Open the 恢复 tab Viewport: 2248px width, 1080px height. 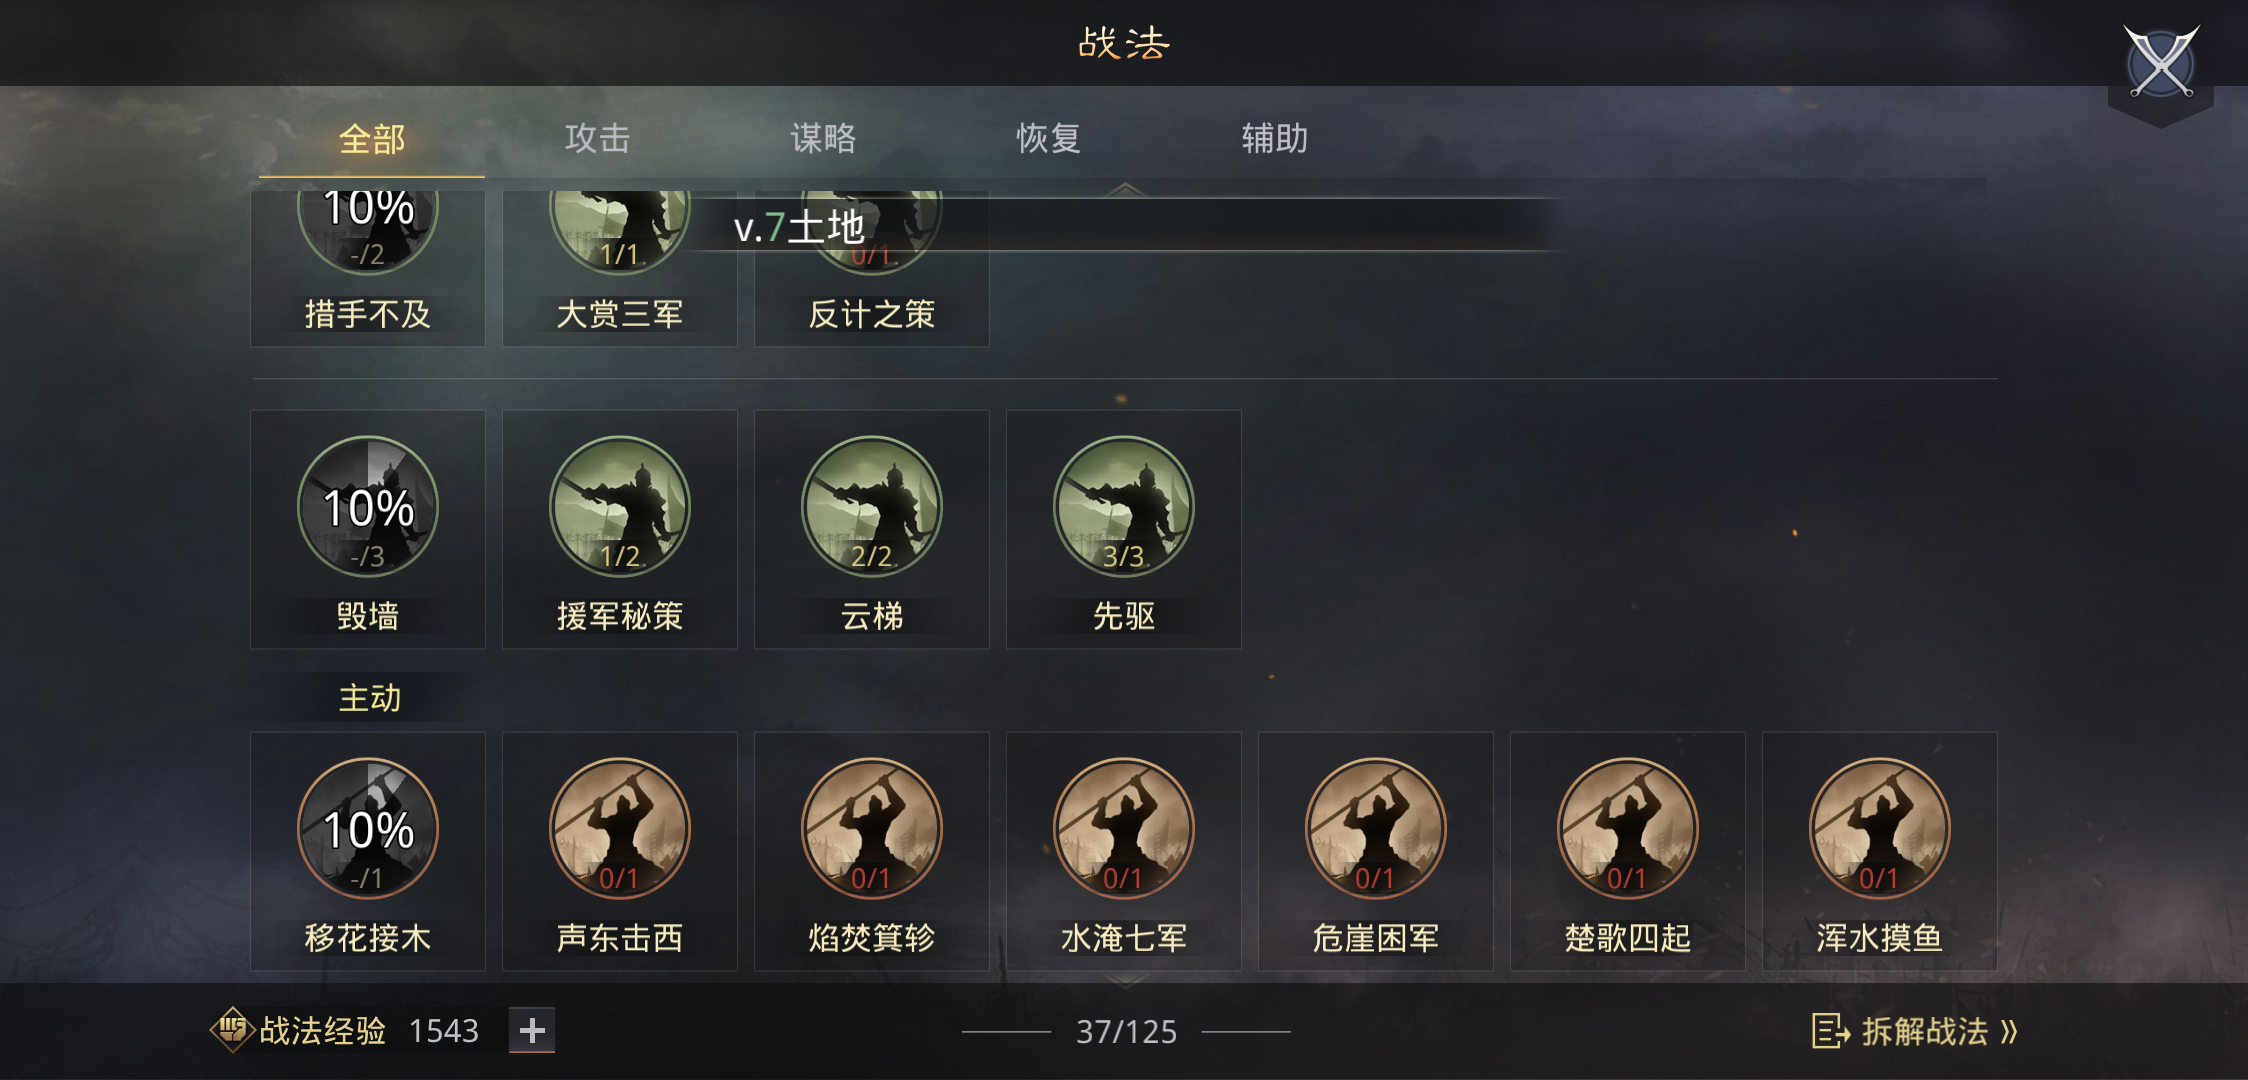[1049, 138]
